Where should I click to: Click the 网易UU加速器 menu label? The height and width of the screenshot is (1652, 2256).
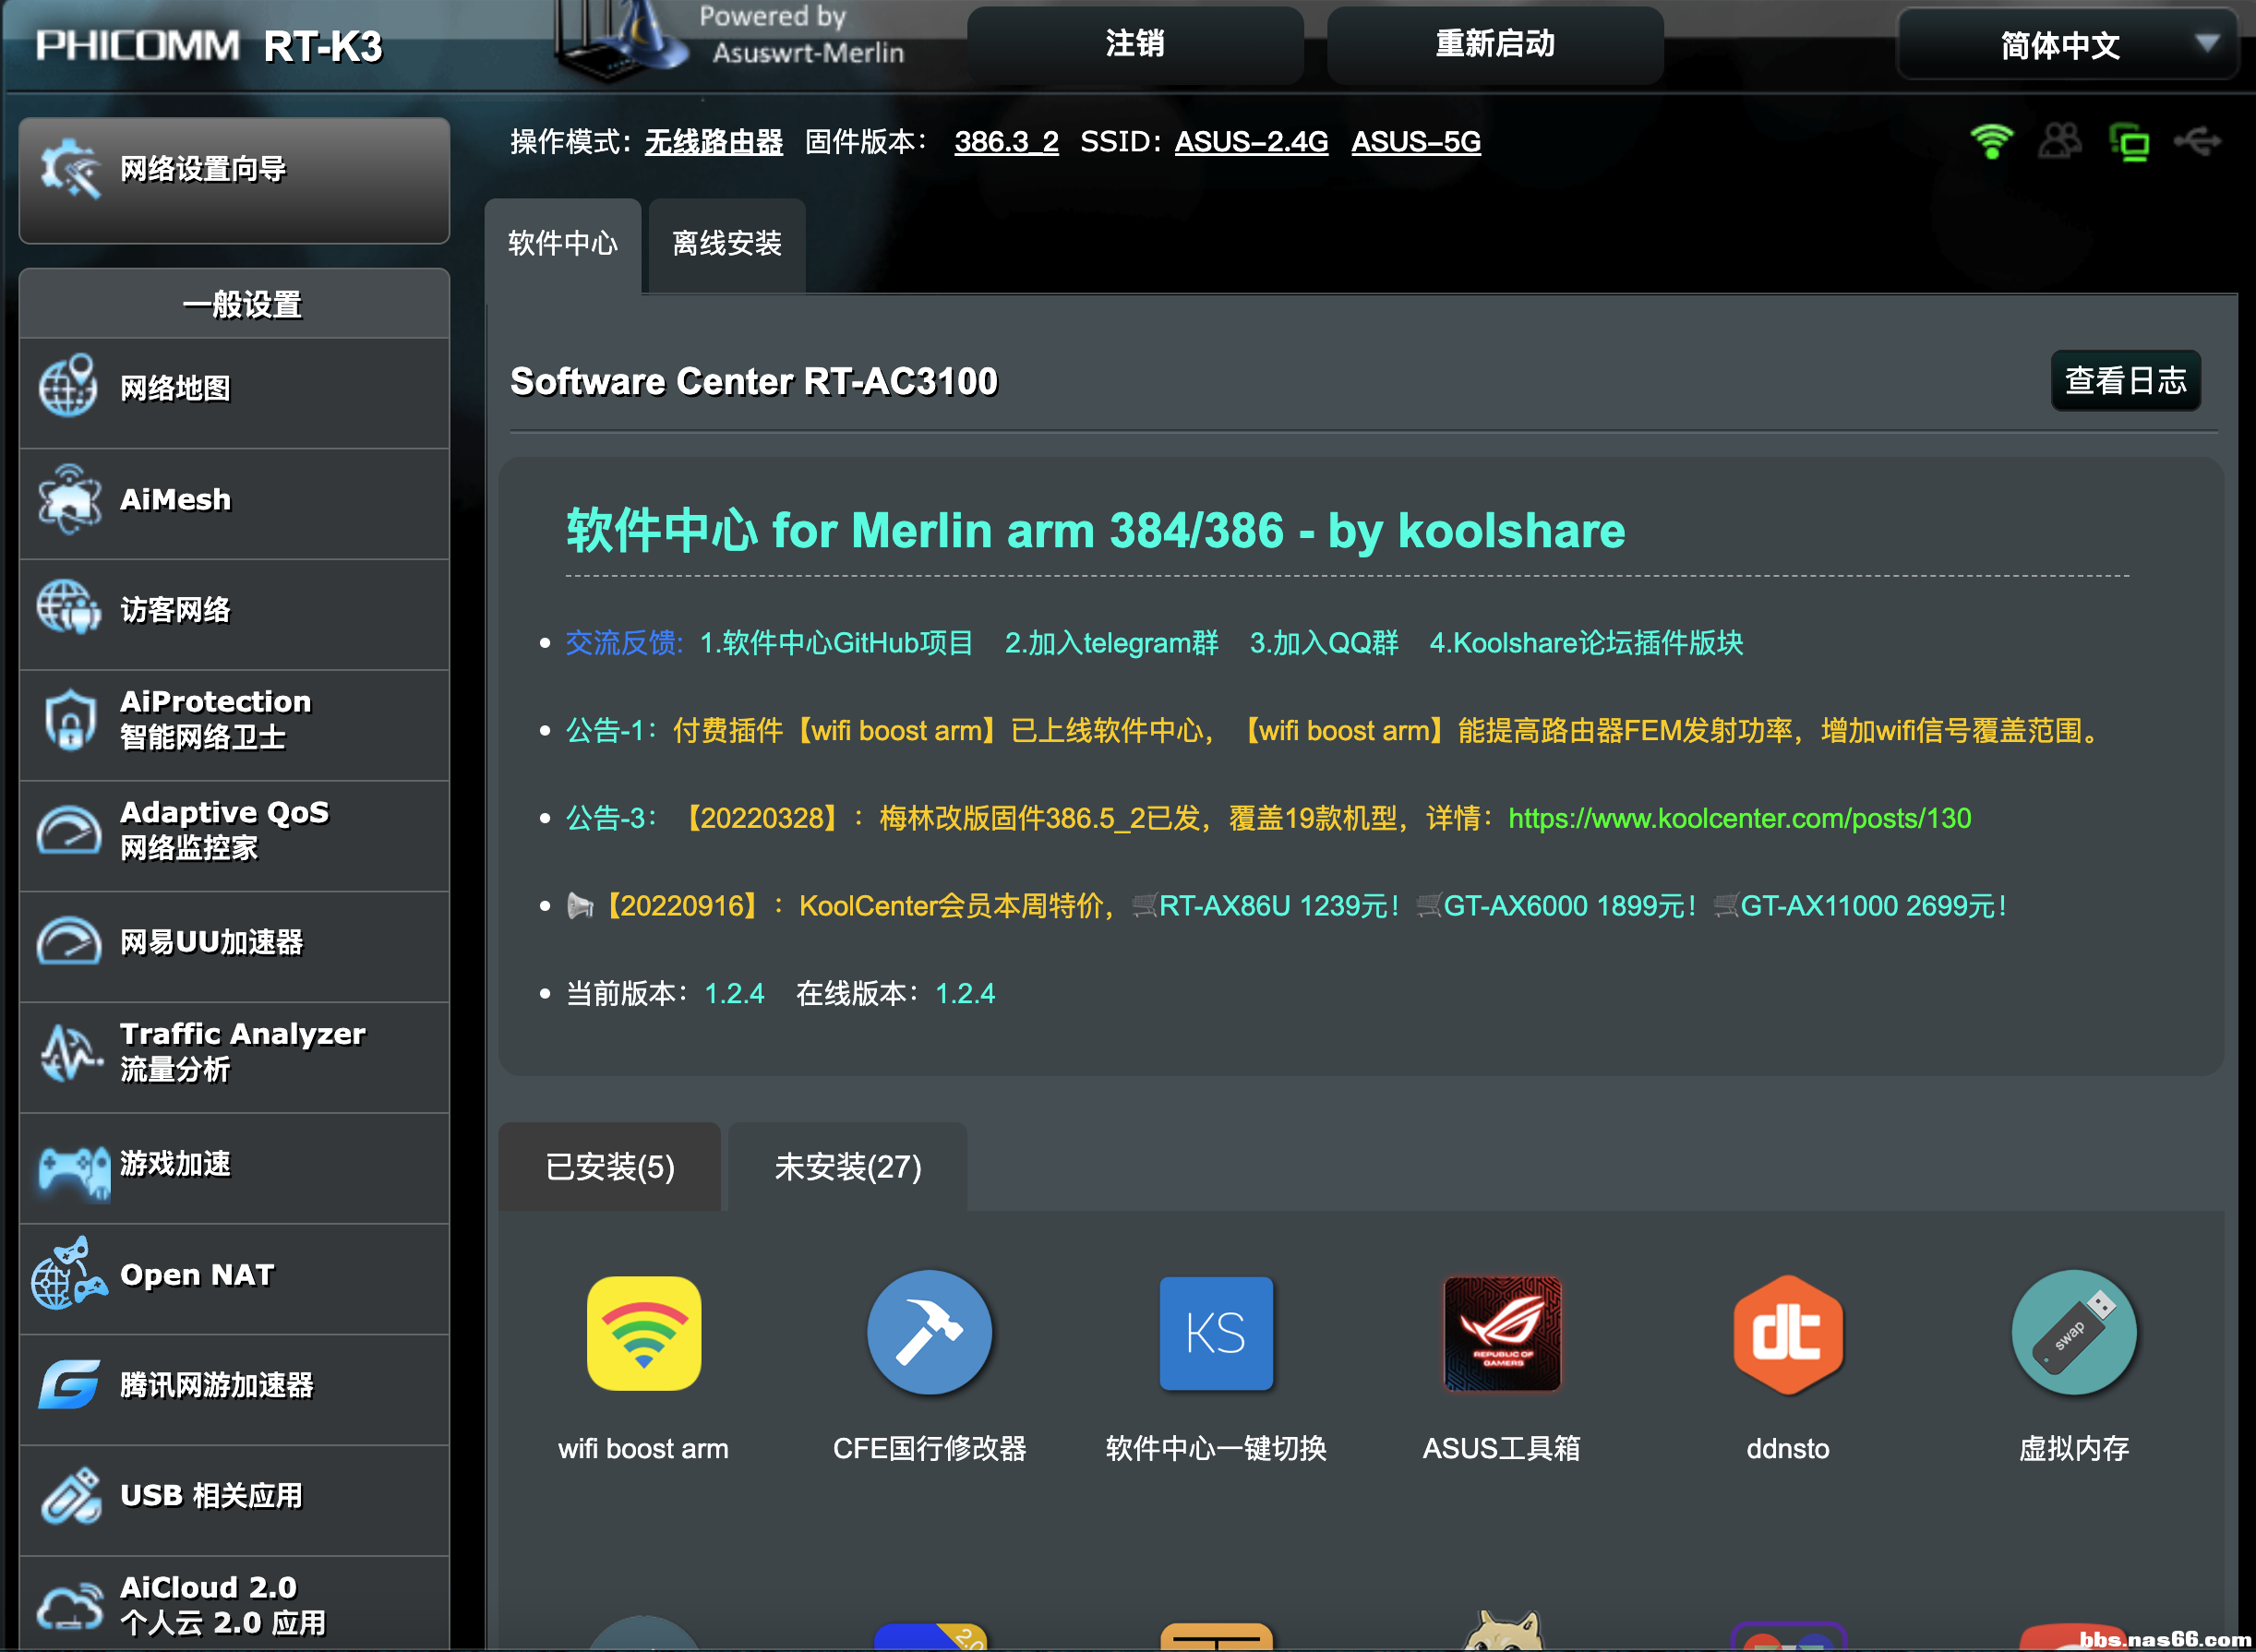211,942
